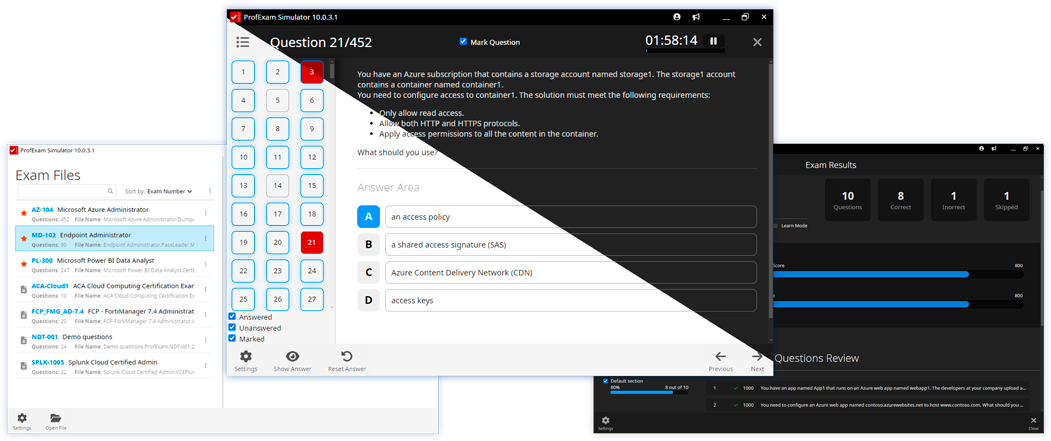
Task: Click Close in the Exam Results window footer
Action: (x=1034, y=423)
